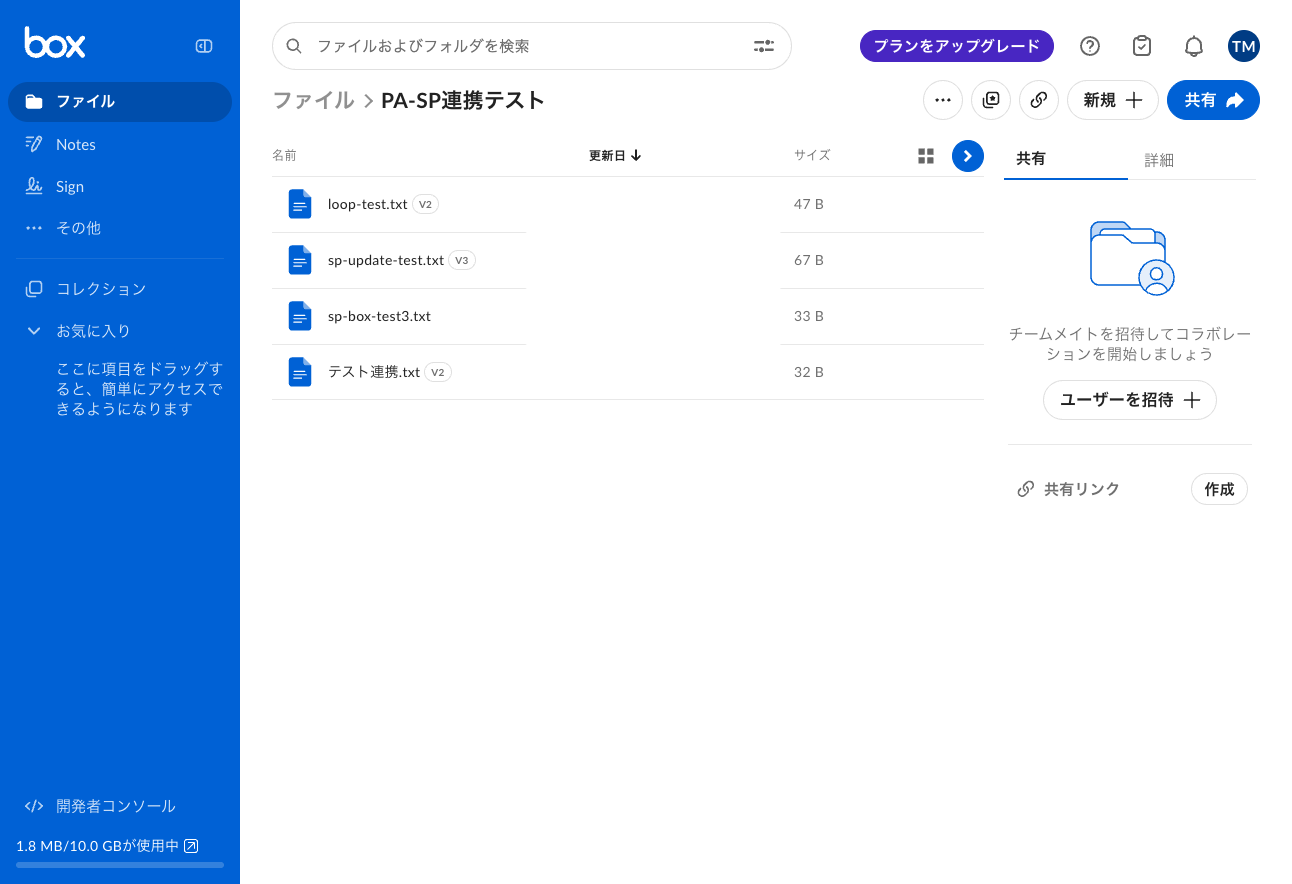Open the tasks clipboard icon
Image resolution: width=1292 pixels, height=884 pixels.
pos(1142,46)
